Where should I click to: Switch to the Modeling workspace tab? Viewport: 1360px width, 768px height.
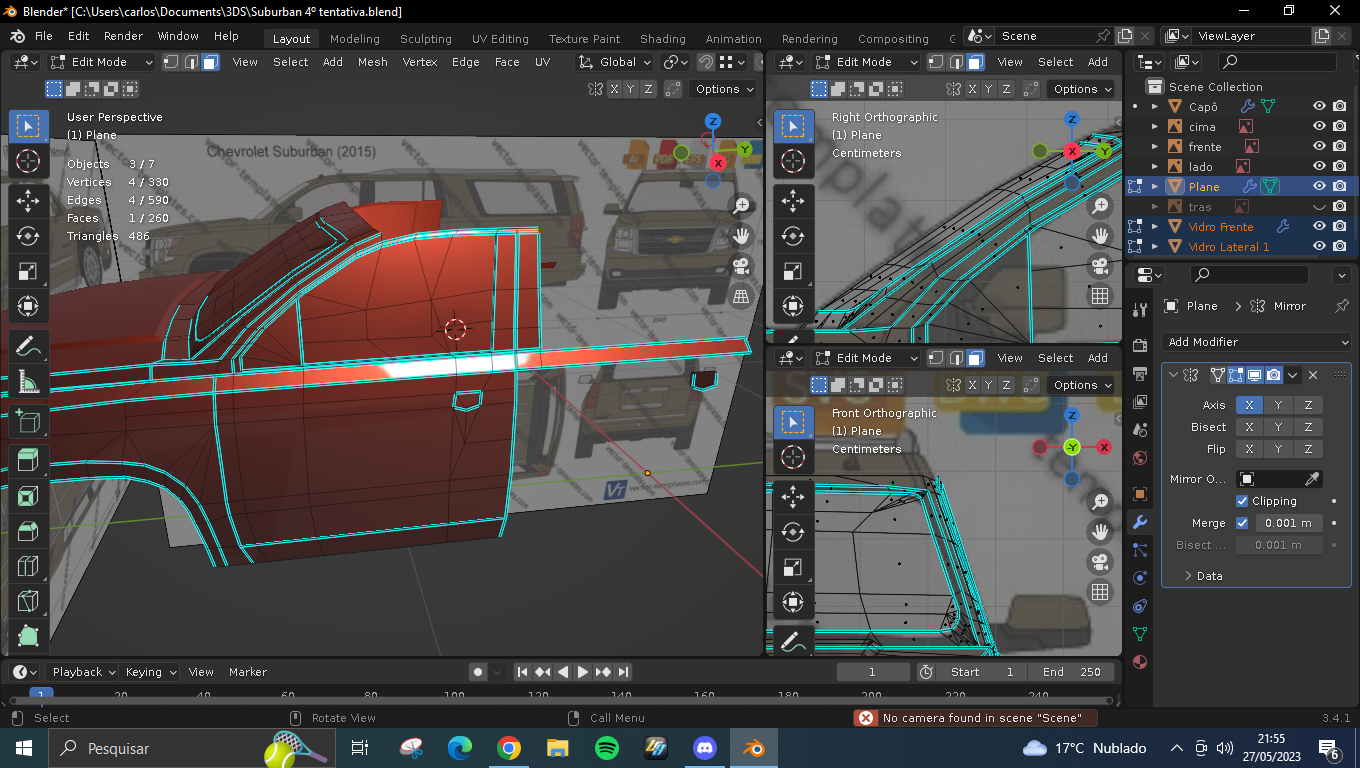tap(355, 39)
